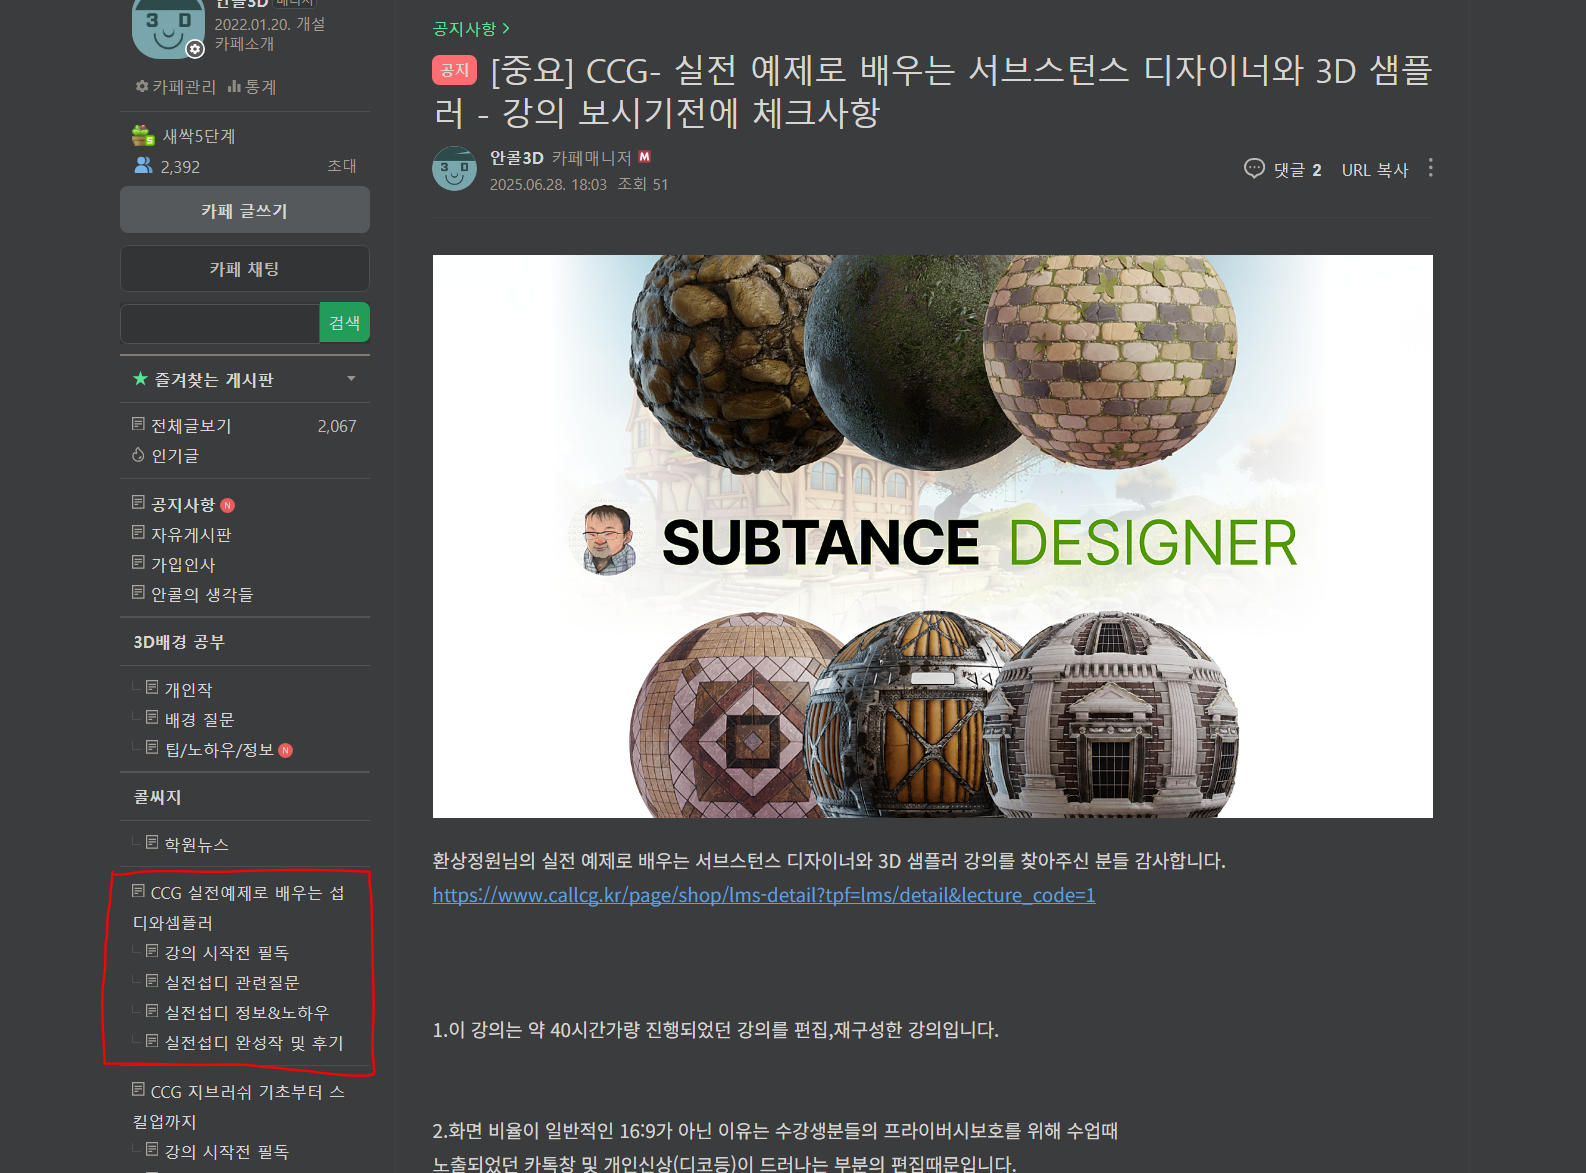Open 공지사항 board in sidebar
The height and width of the screenshot is (1173, 1586).
(x=183, y=505)
